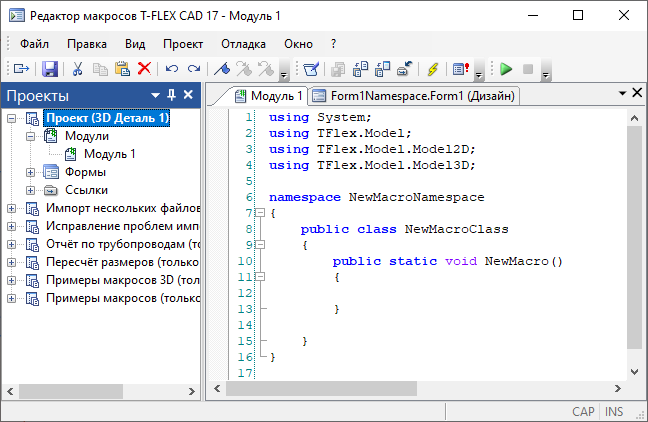Click the Save icon in the toolbar
The width and height of the screenshot is (648, 422).
(x=49, y=69)
